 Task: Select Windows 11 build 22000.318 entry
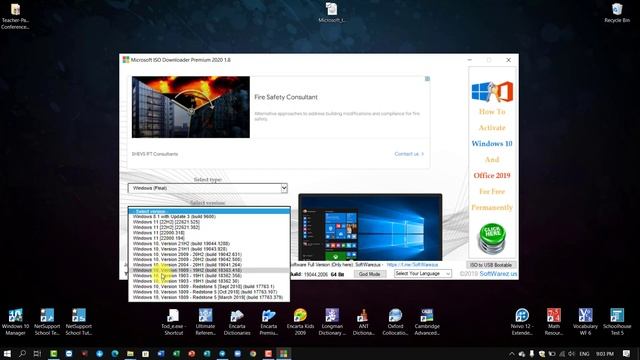tap(209, 233)
